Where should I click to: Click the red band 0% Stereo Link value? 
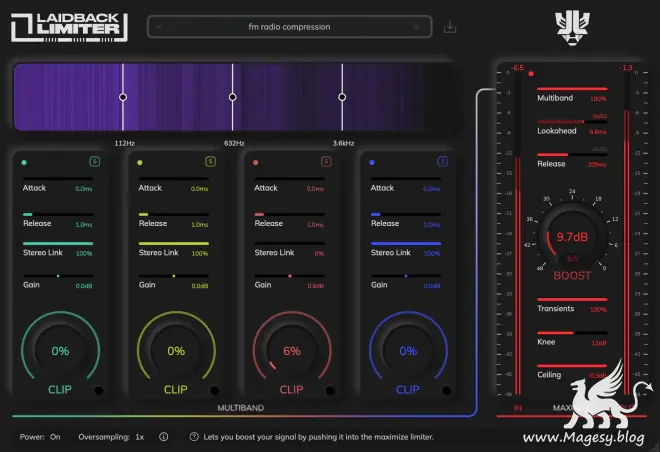pos(319,253)
